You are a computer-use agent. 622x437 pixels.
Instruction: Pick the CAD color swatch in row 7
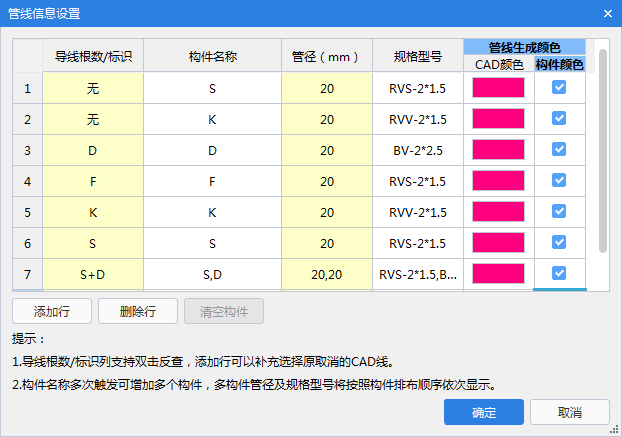click(x=498, y=273)
